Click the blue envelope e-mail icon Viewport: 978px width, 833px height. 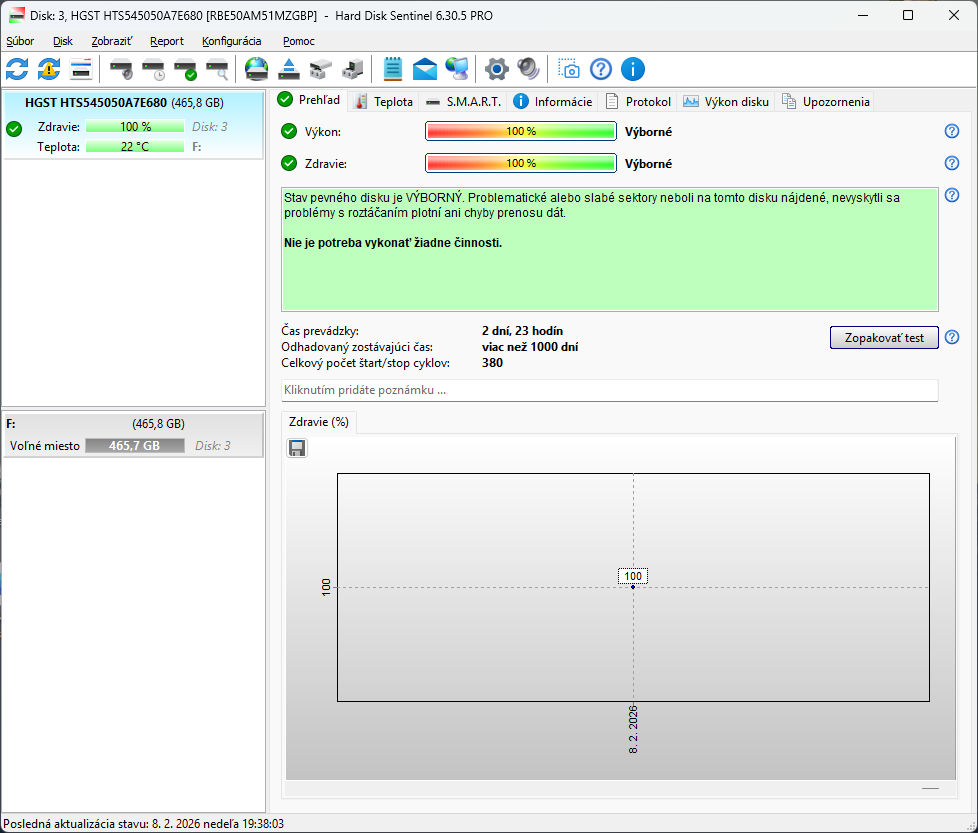(425, 69)
